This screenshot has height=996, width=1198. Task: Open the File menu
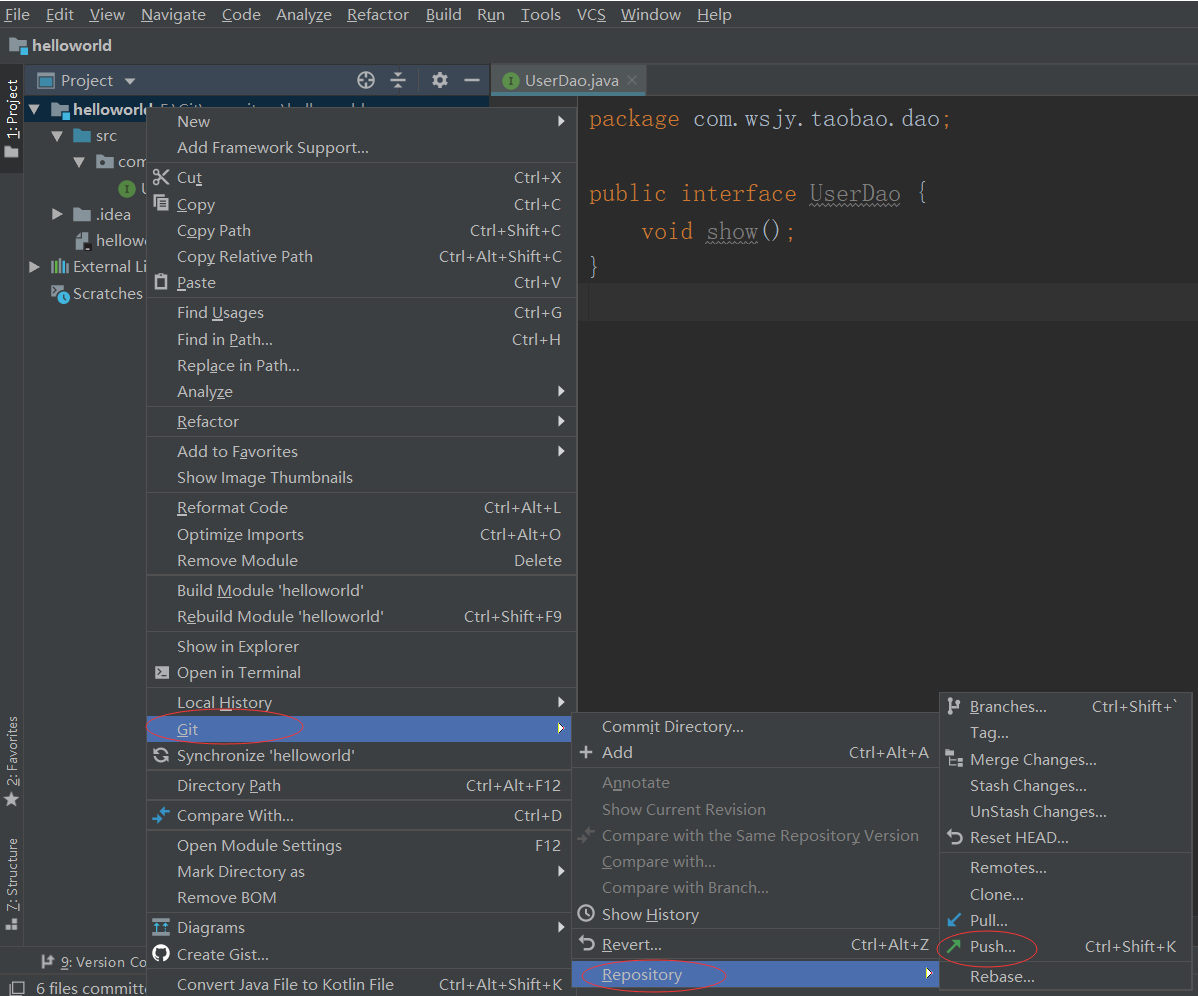[x=17, y=15]
